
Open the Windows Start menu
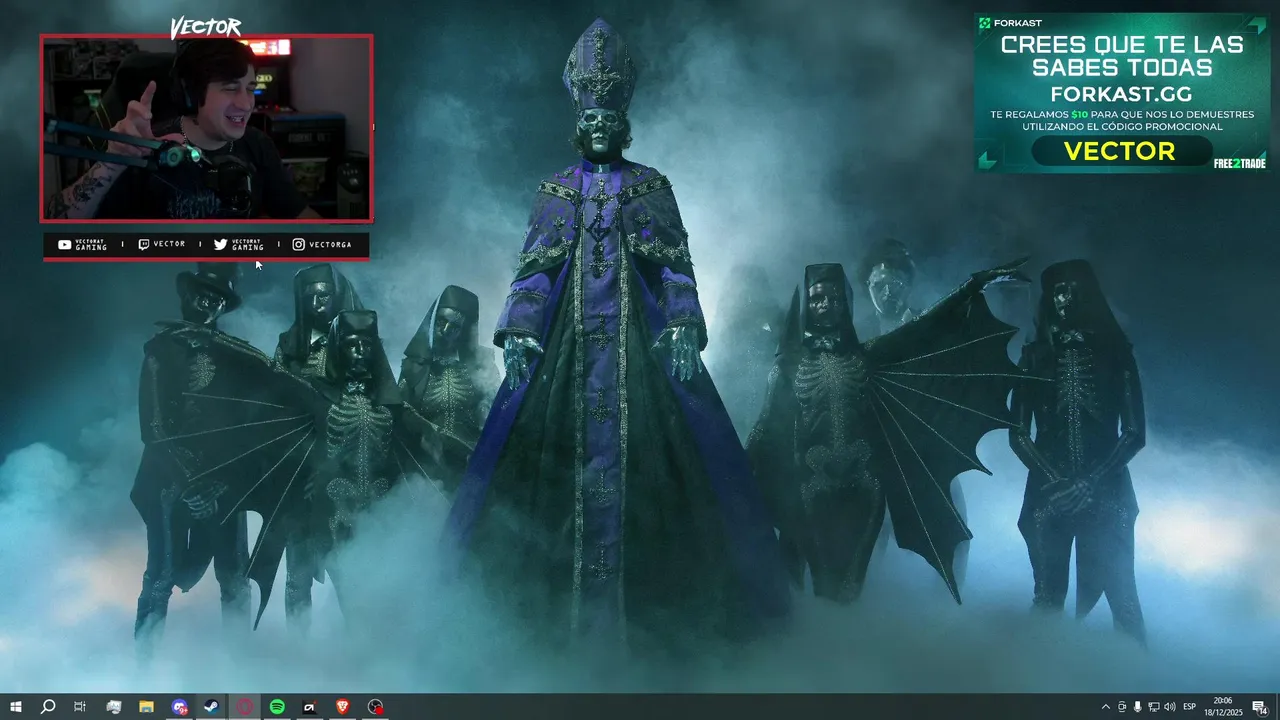click(x=15, y=707)
